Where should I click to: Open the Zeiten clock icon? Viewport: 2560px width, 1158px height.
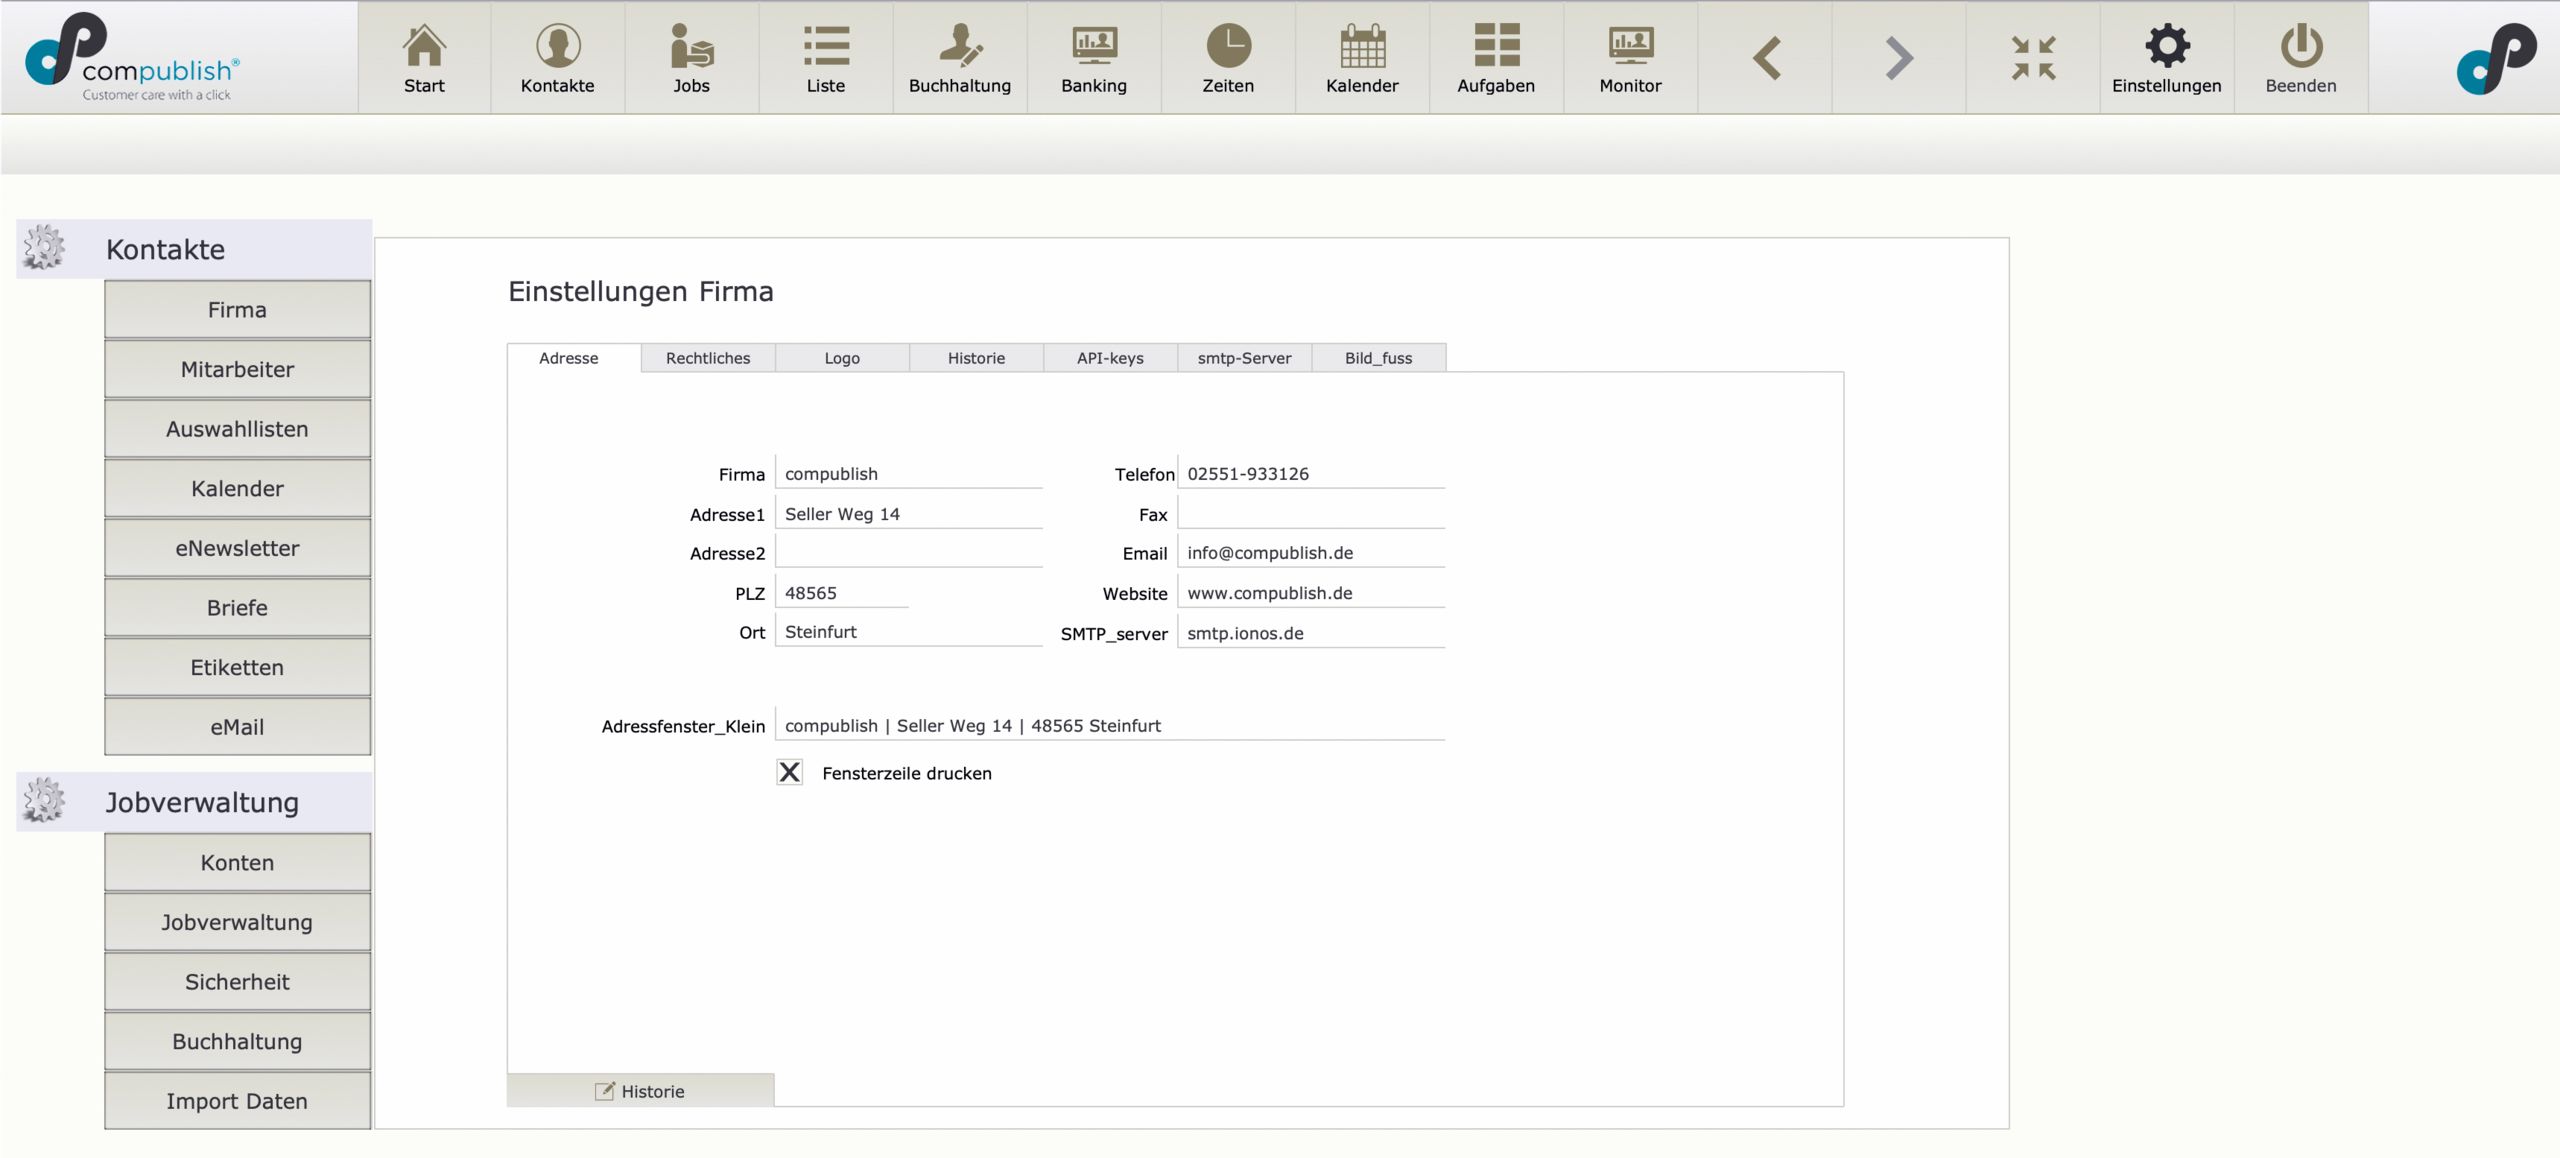pos(1228,58)
